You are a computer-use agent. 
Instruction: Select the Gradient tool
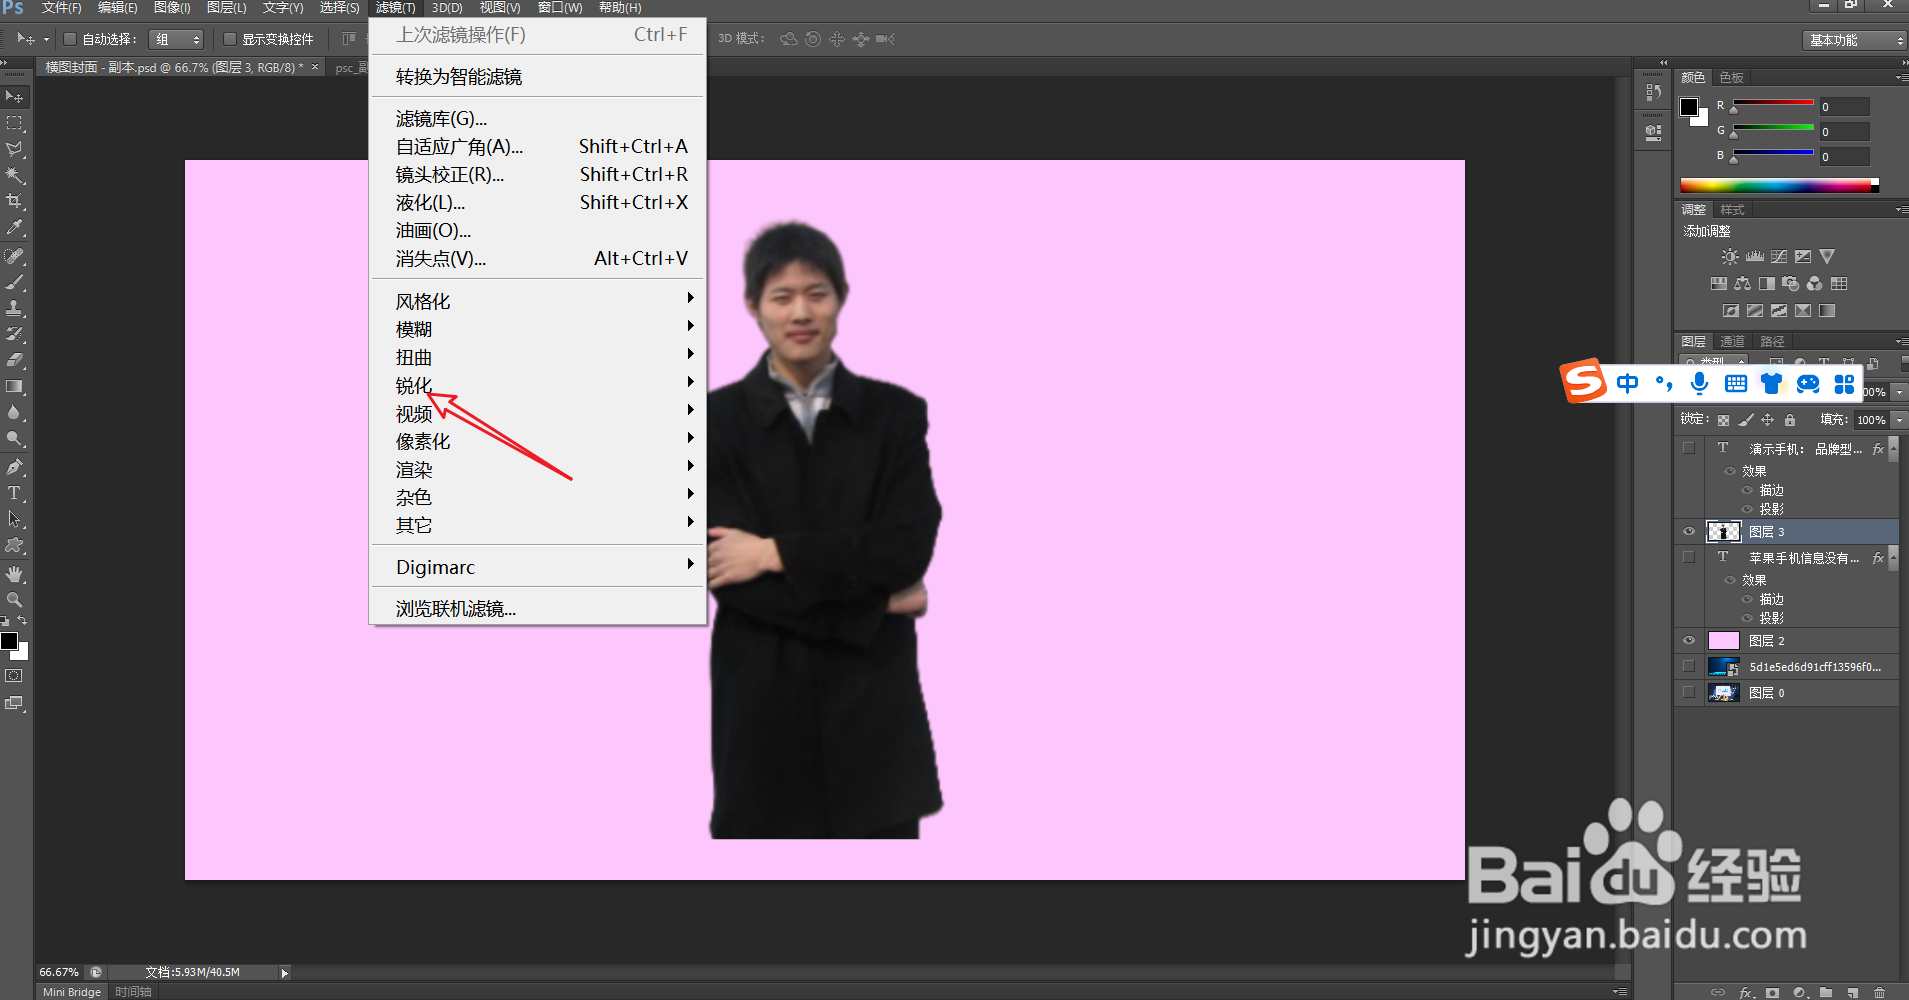click(15, 386)
